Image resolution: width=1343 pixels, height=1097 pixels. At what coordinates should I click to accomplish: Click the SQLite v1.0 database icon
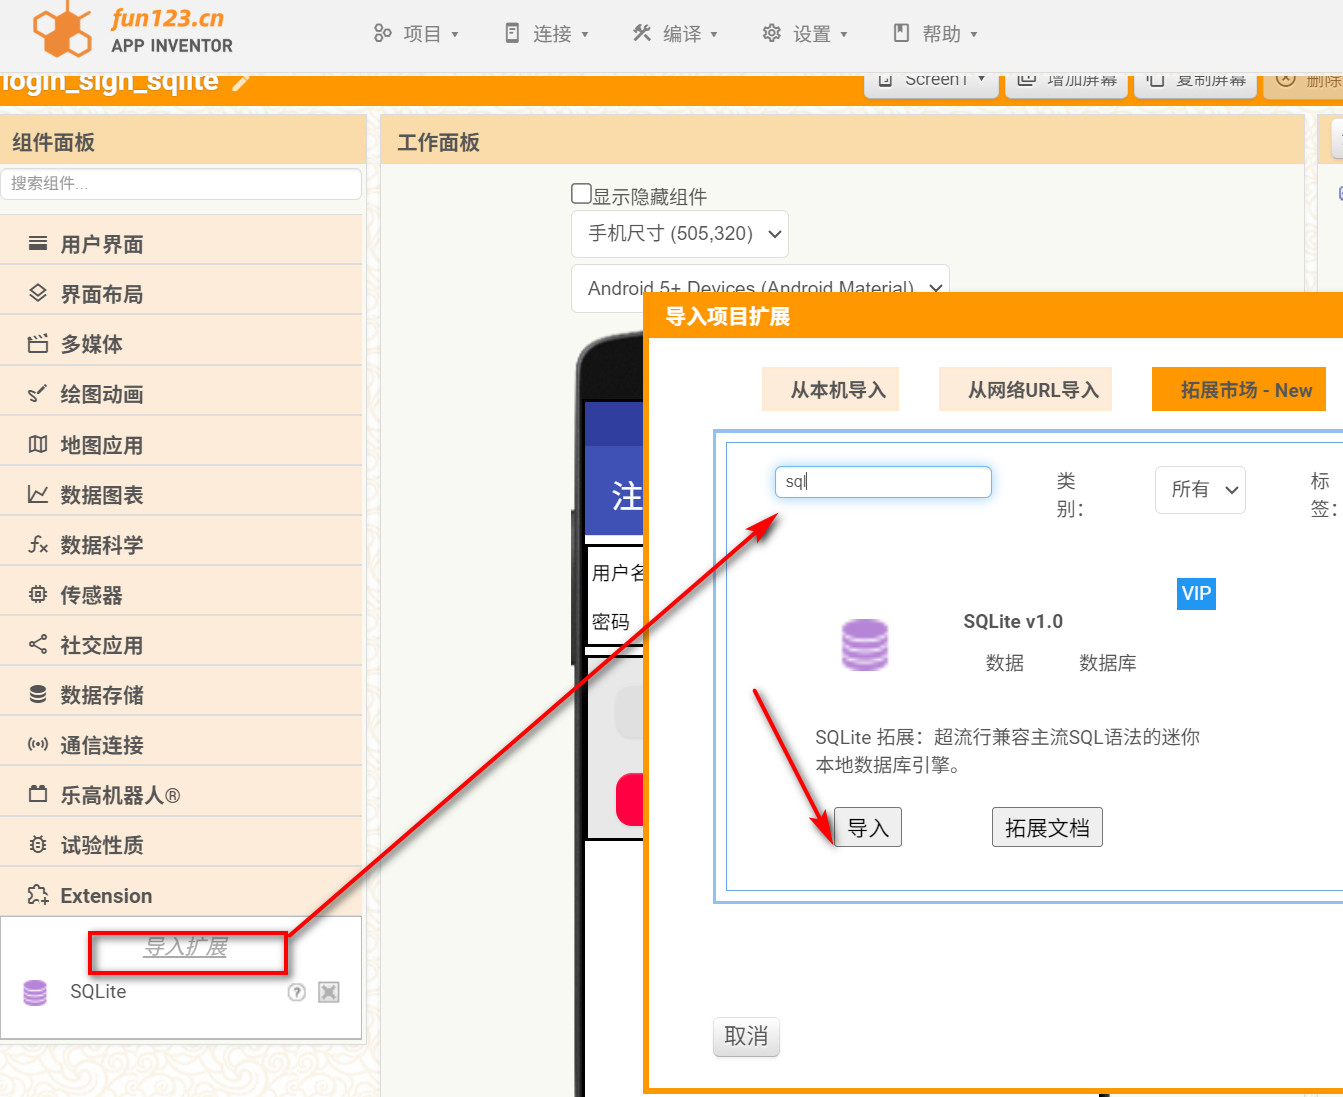pyautogui.click(x=865, y=645)
